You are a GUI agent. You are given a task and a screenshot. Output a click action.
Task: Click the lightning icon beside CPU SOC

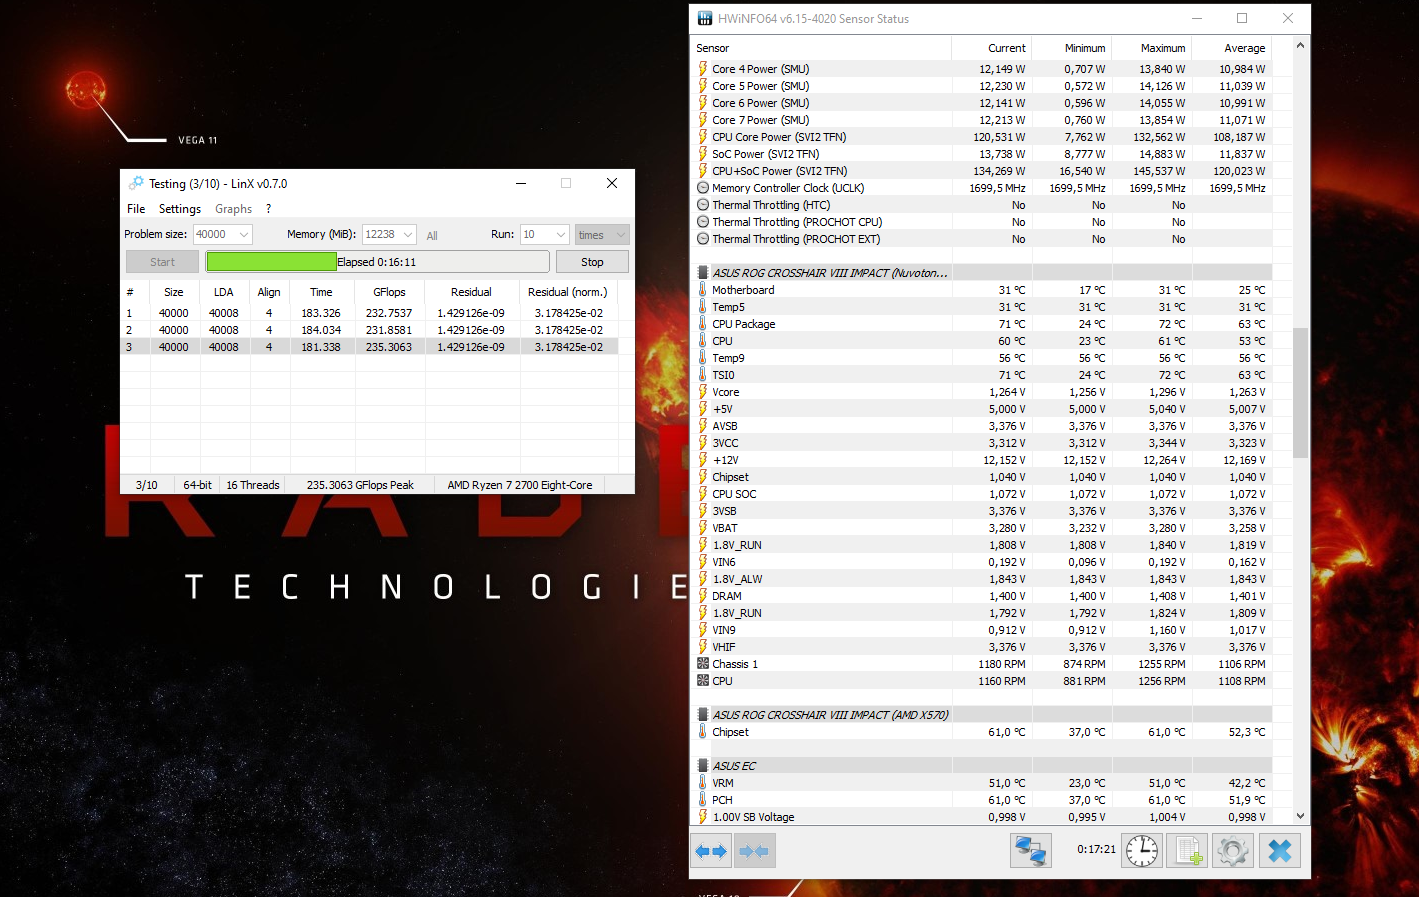(x=703, y=494)
